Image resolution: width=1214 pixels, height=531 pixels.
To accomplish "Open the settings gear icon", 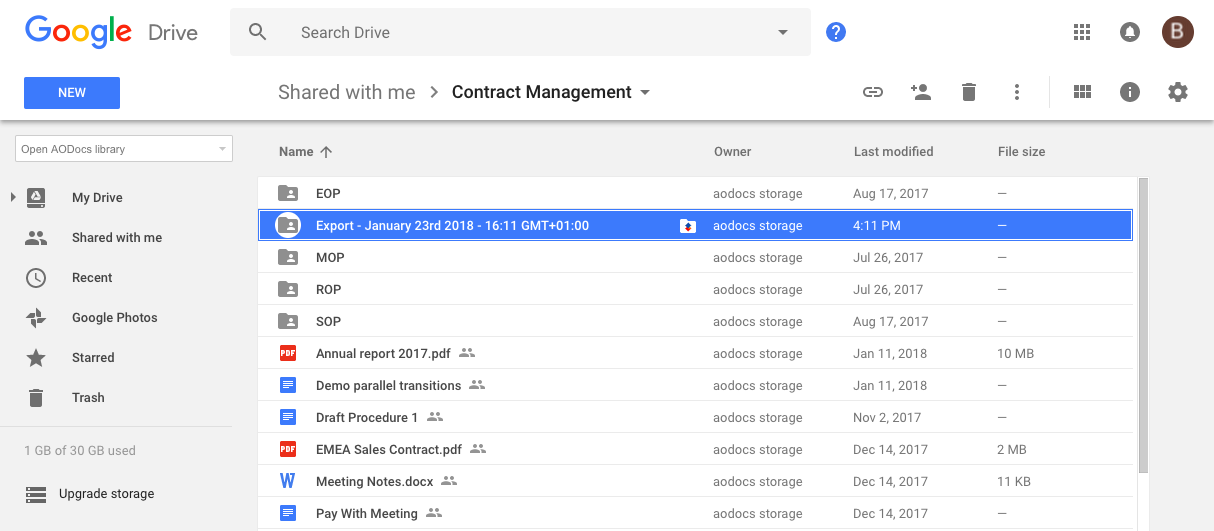I will pyautogui.click(x=1178, y=92).
